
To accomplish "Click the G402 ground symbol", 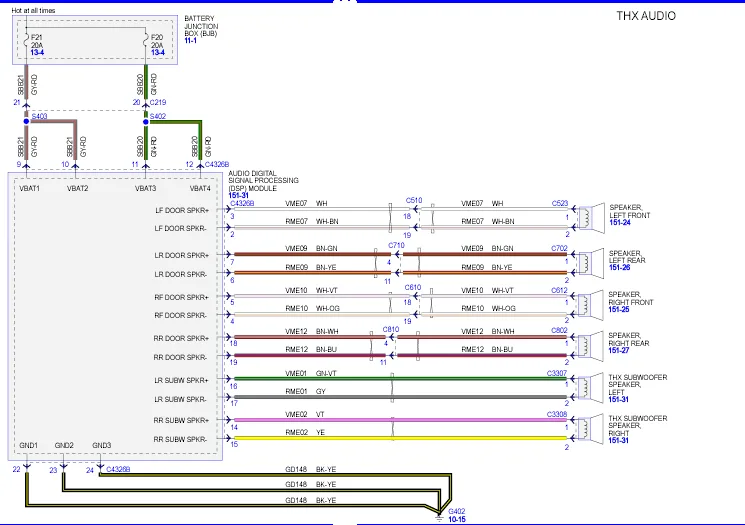I will [439, 518].
